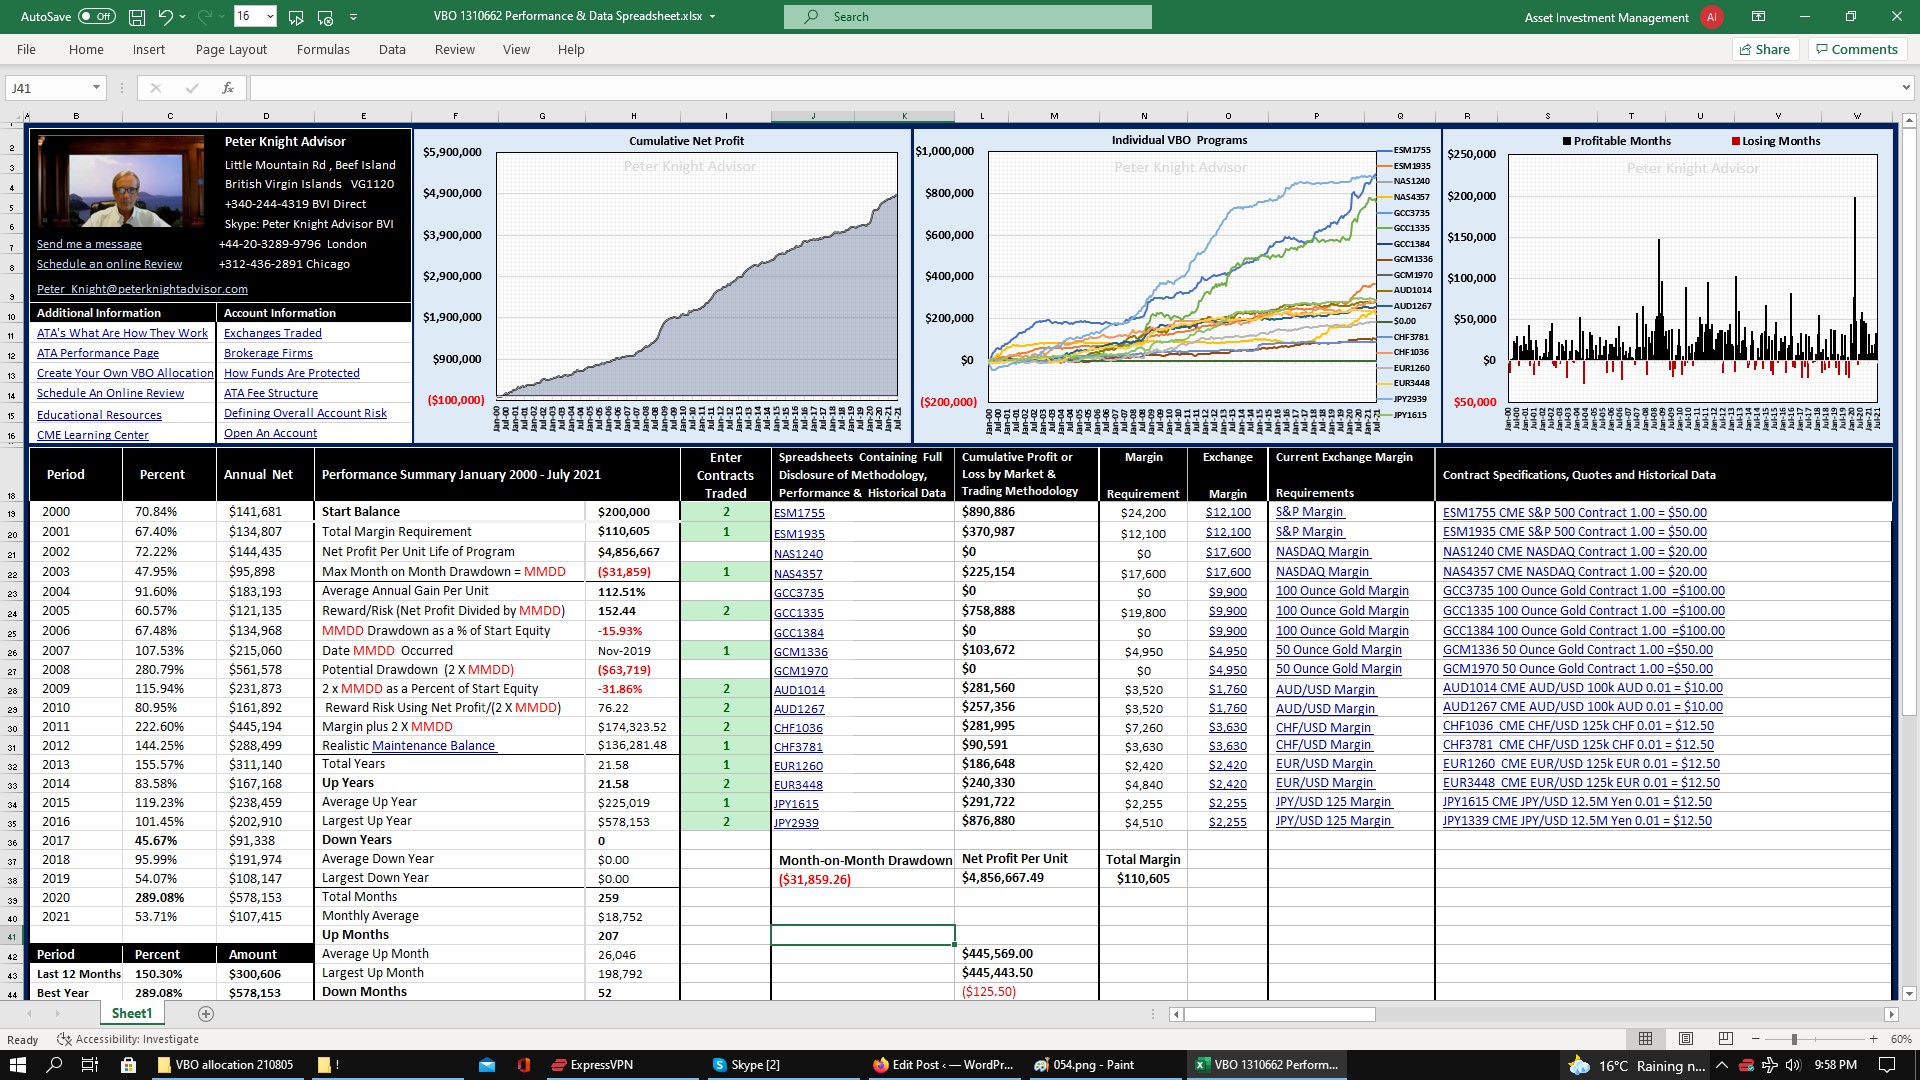The width and height of the screenshot is (1920, 1080).
Task: Add a new sheet with plus icon
Action: point(206,1014)
